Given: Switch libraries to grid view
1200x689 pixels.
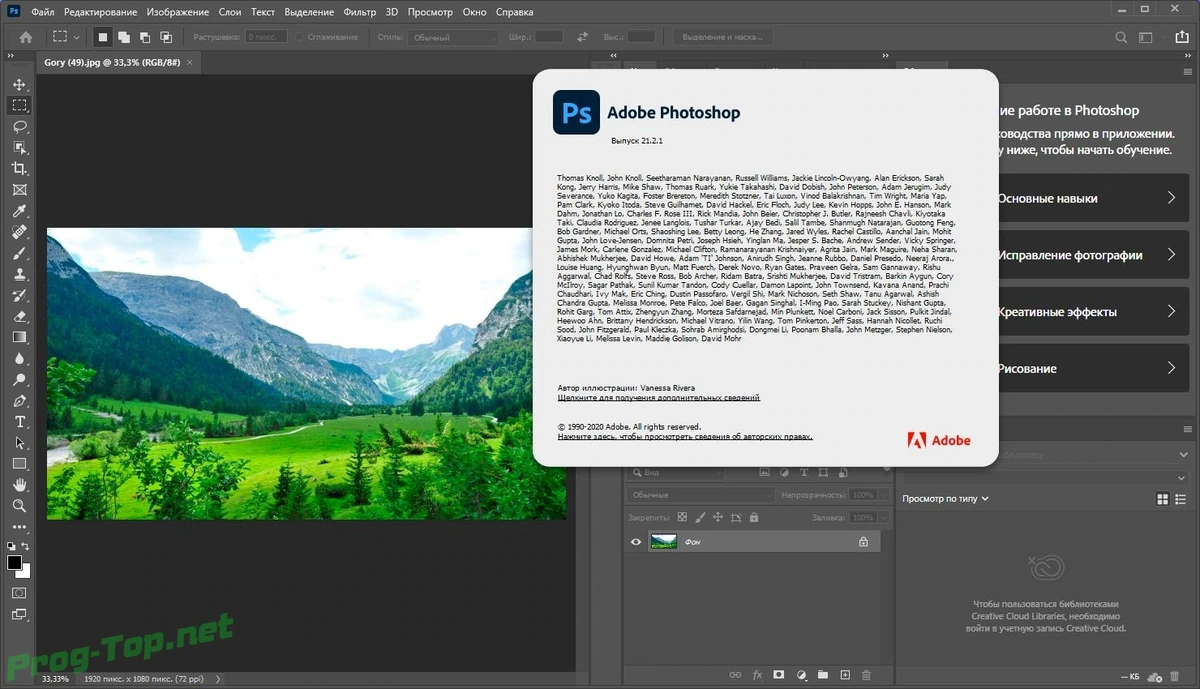Looking at the screenshot, I should 1162,499.
